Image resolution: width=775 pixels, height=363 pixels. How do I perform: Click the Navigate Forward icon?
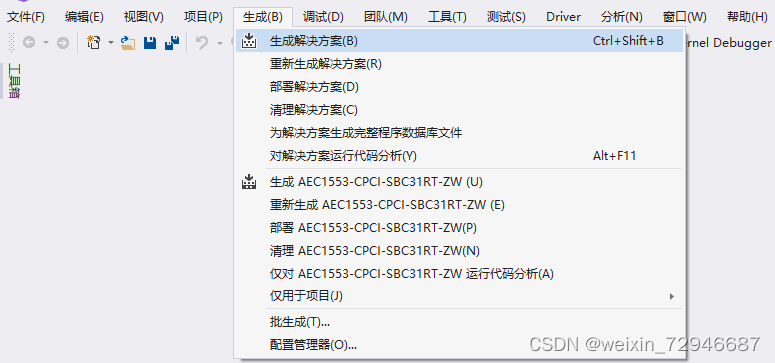coord(63,43)
